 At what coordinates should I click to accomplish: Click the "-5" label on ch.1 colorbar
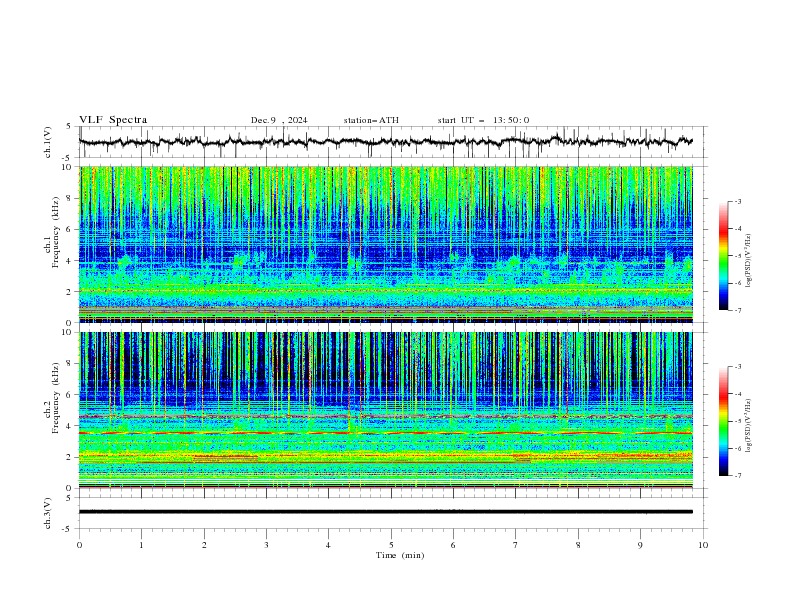(x=737, y=256)
